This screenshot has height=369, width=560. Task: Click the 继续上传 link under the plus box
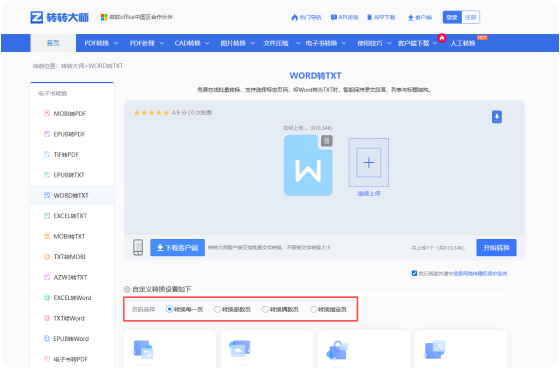(369, 193)
